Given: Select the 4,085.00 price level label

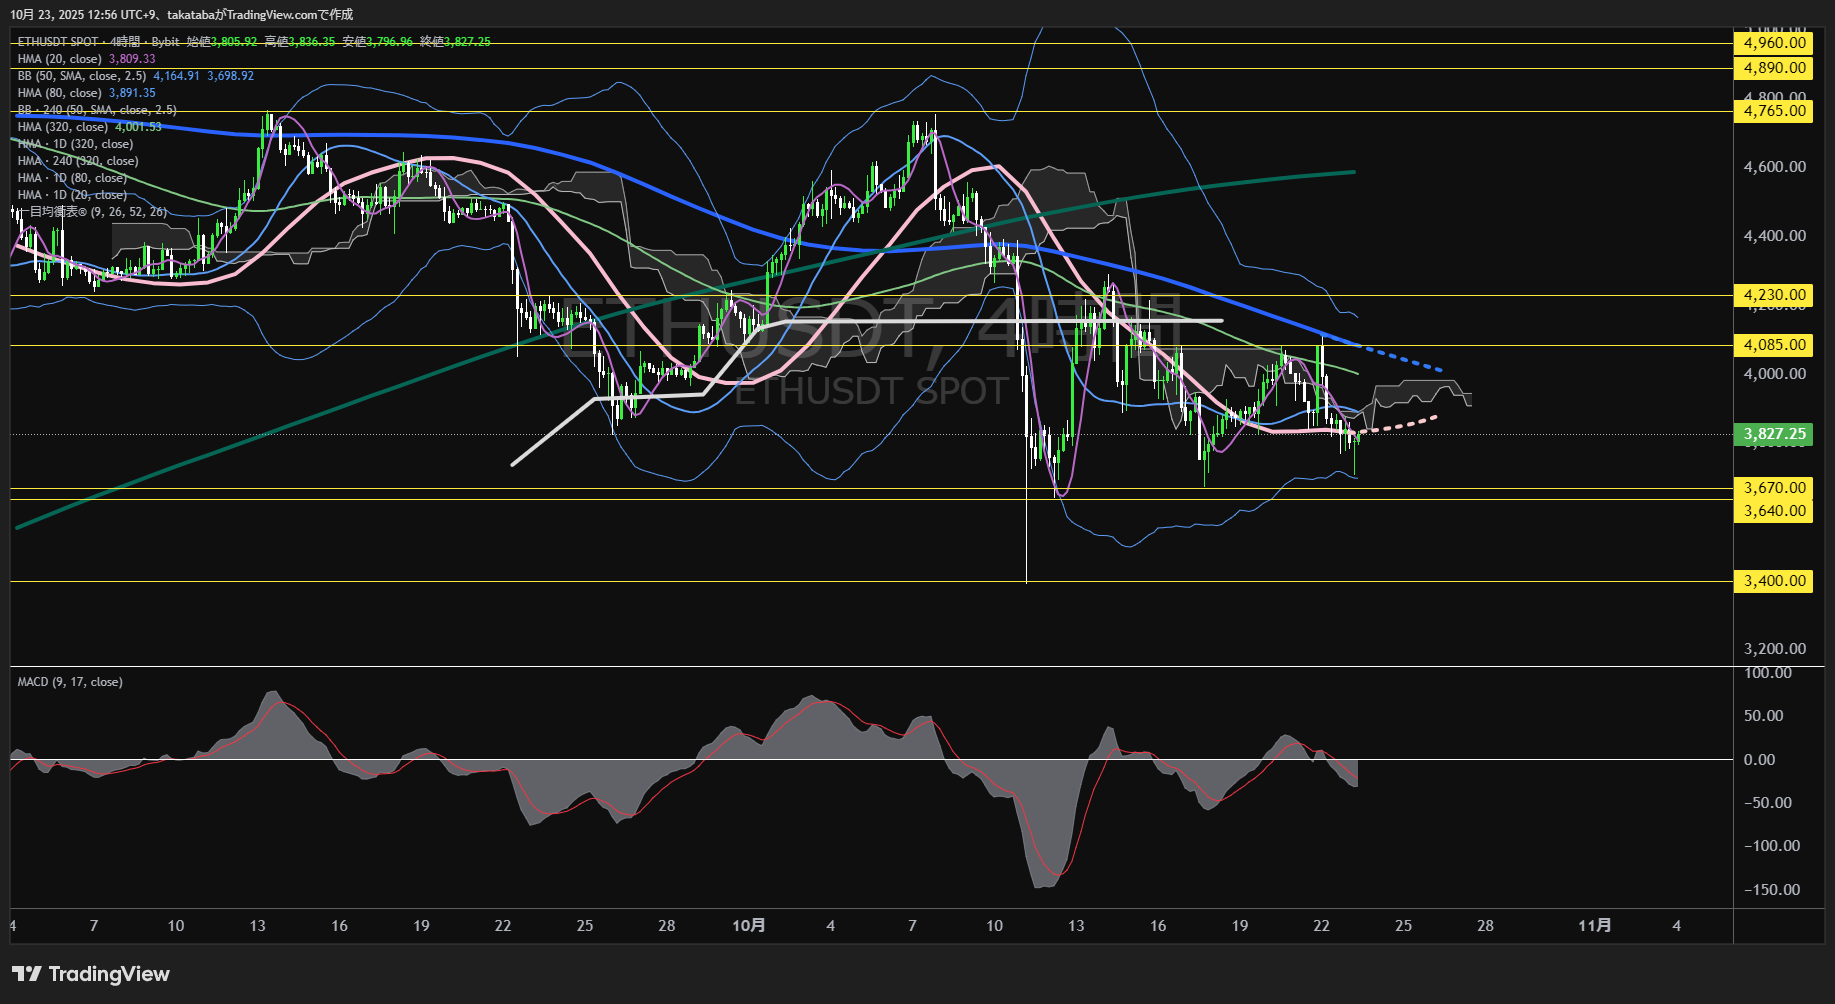Looking at the screenshot, I should [x=1774, y=345].
